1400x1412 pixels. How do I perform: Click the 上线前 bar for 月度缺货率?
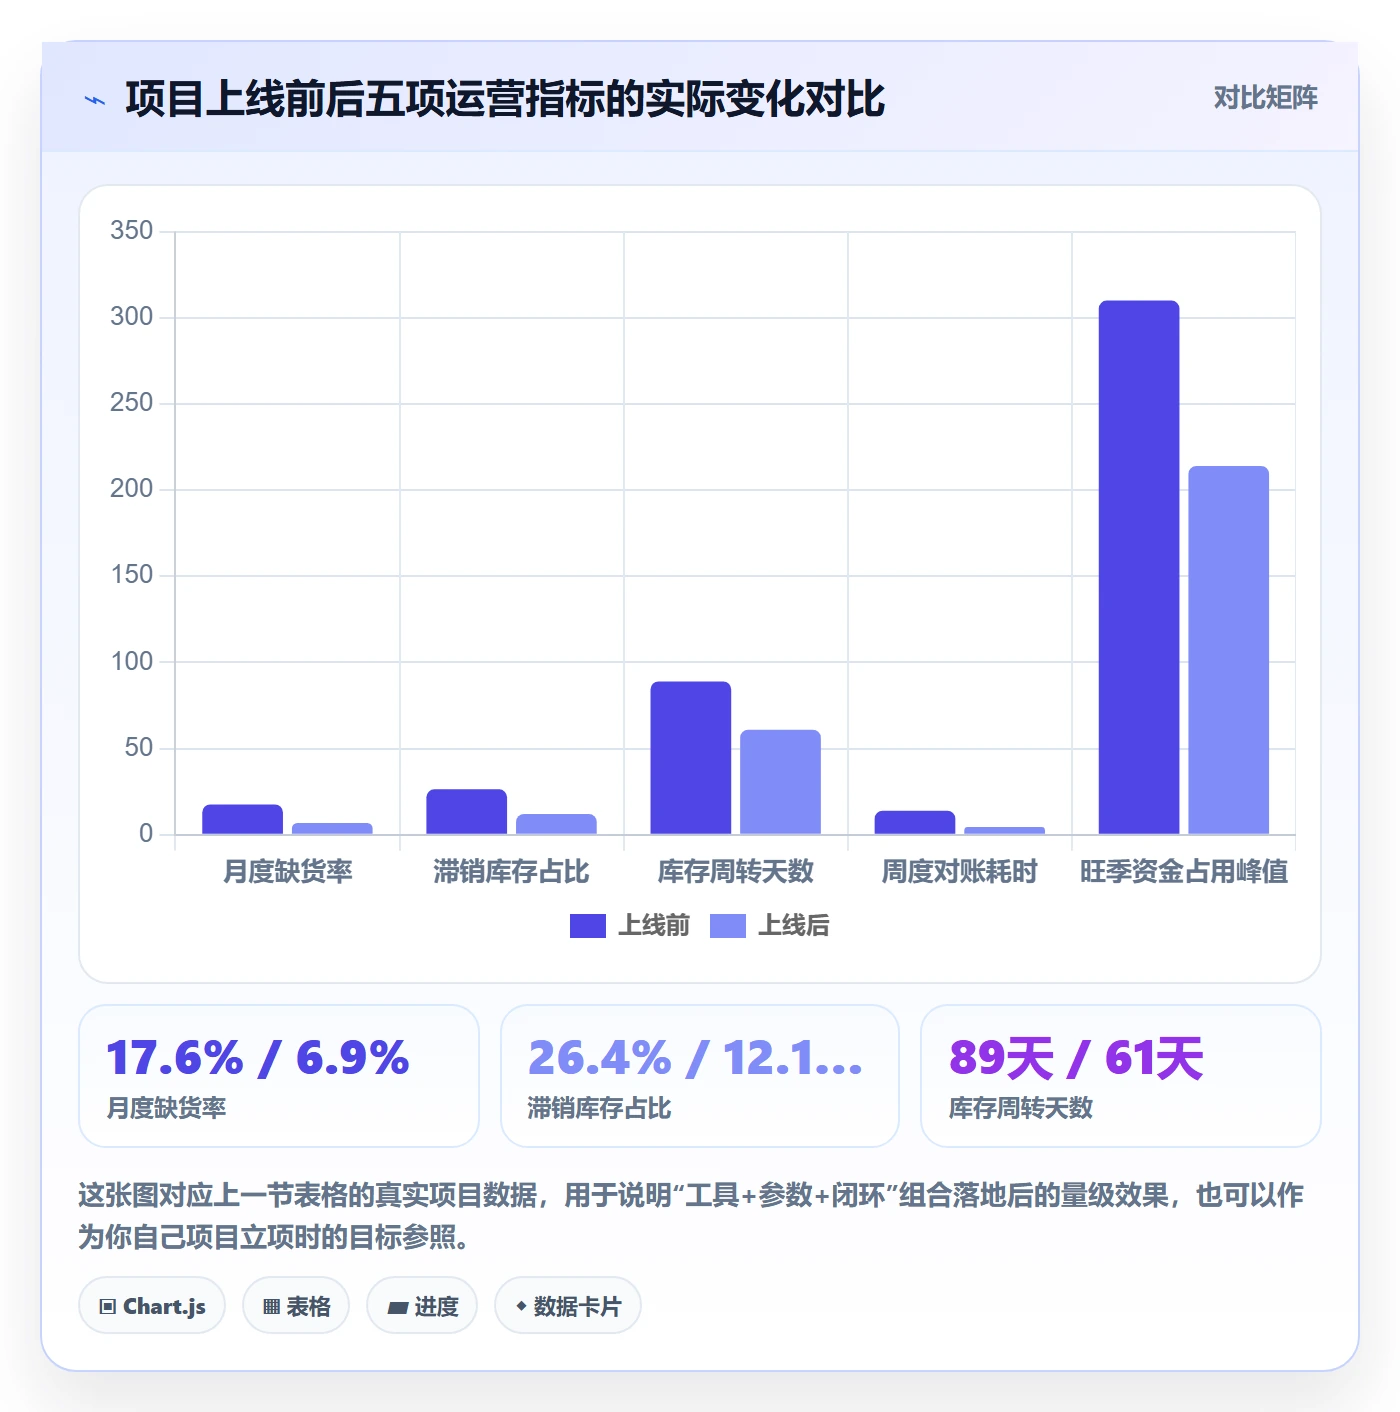click(x=243, y=819)
